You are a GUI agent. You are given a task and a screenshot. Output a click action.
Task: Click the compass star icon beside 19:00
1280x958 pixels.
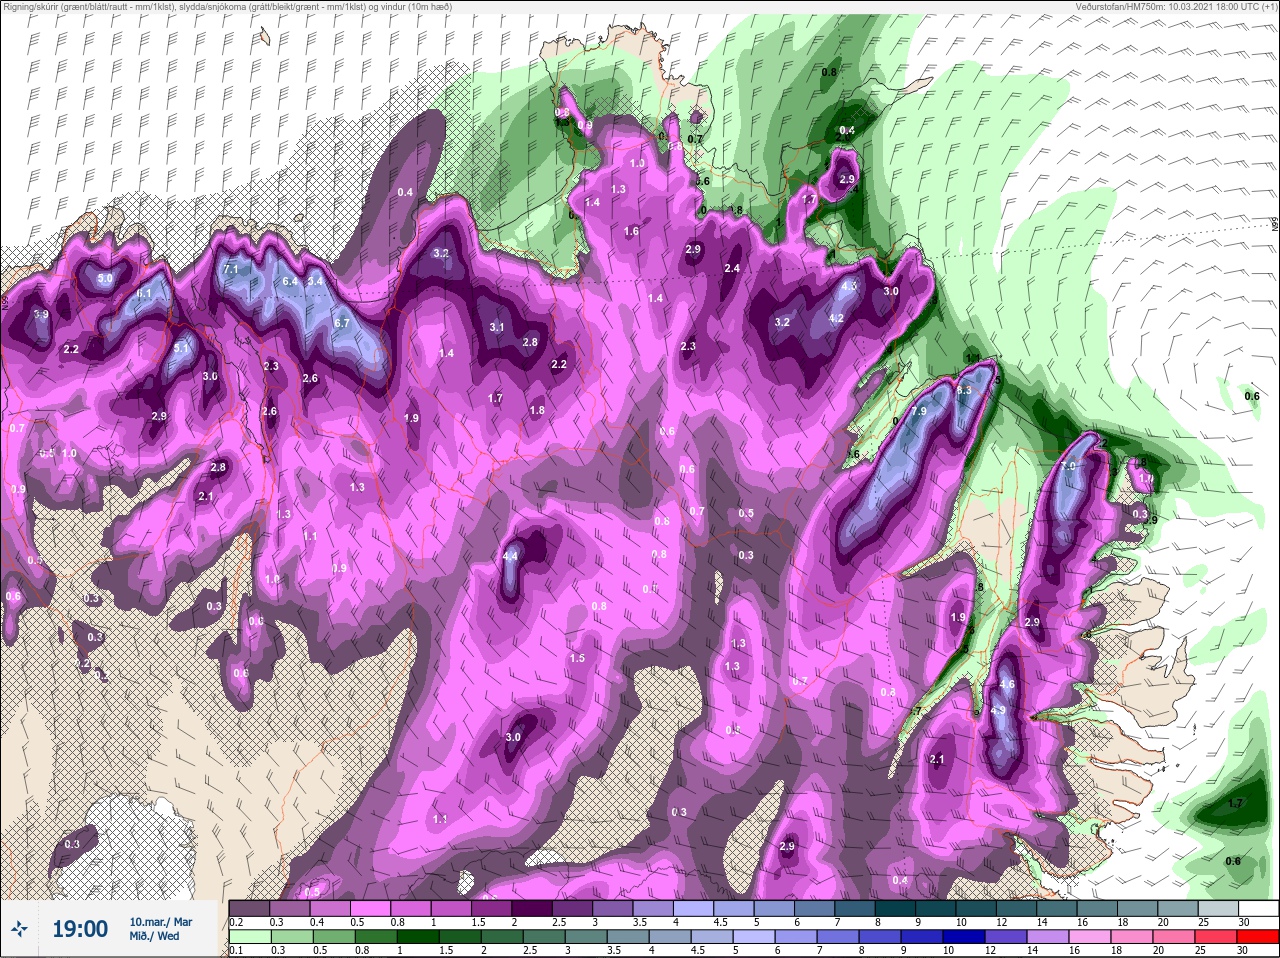point(21,928)
